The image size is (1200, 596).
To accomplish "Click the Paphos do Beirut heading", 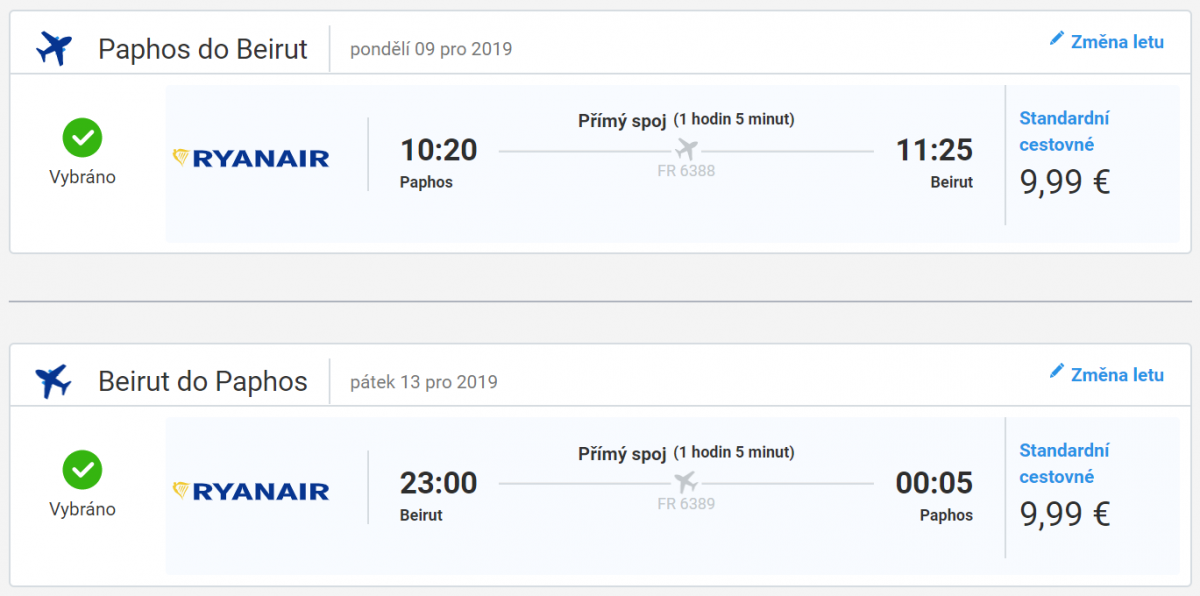I will 203,49.
